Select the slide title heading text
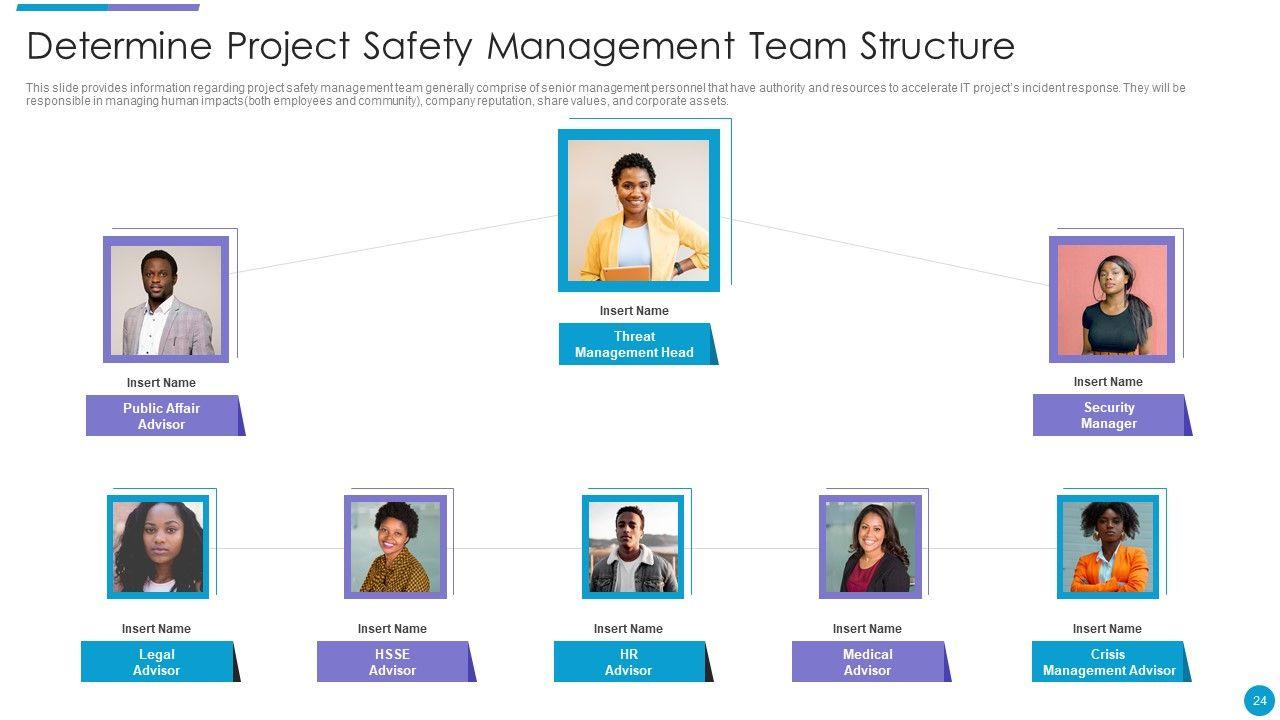The width and height of the screenshot is (1280, 720). click(520, 46)
